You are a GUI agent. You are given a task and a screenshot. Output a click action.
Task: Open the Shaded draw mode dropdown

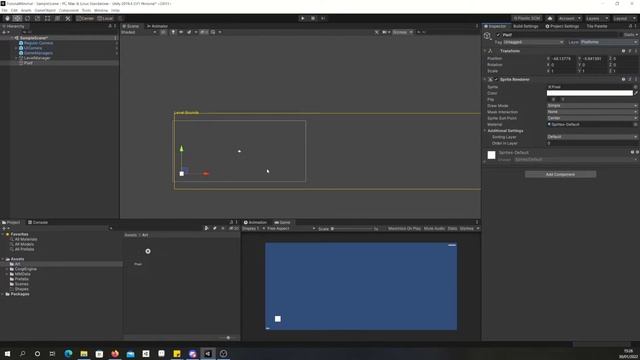(139, 32)
